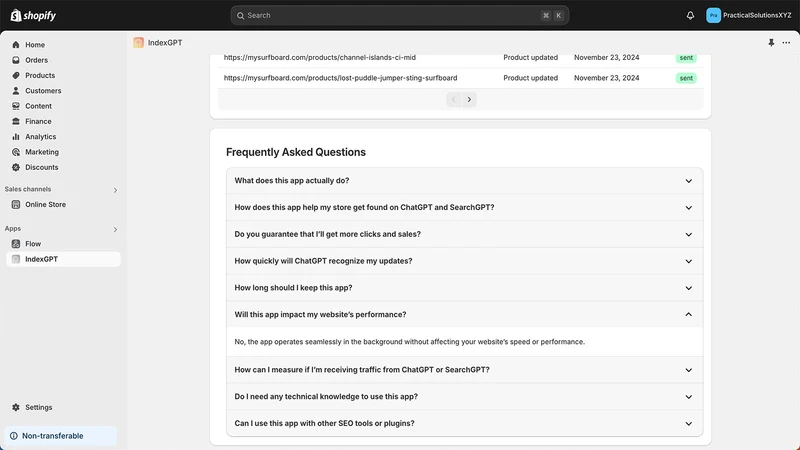Viewport: 800px width, 450px height.
Task: Pin the IndexGPT app
Action: pyautogui.click(x=771, y=42)
